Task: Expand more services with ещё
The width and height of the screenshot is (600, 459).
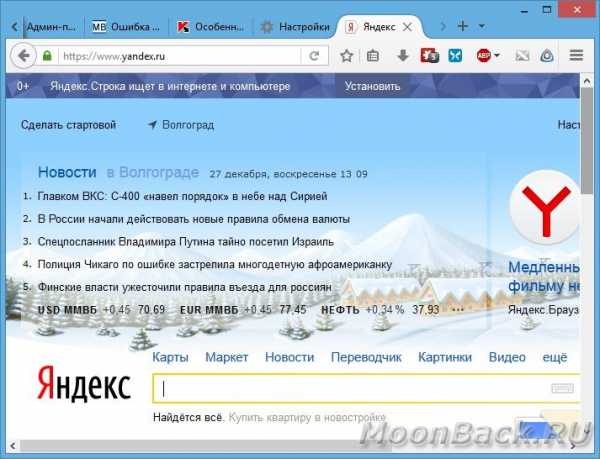Action: click(555, 357)
